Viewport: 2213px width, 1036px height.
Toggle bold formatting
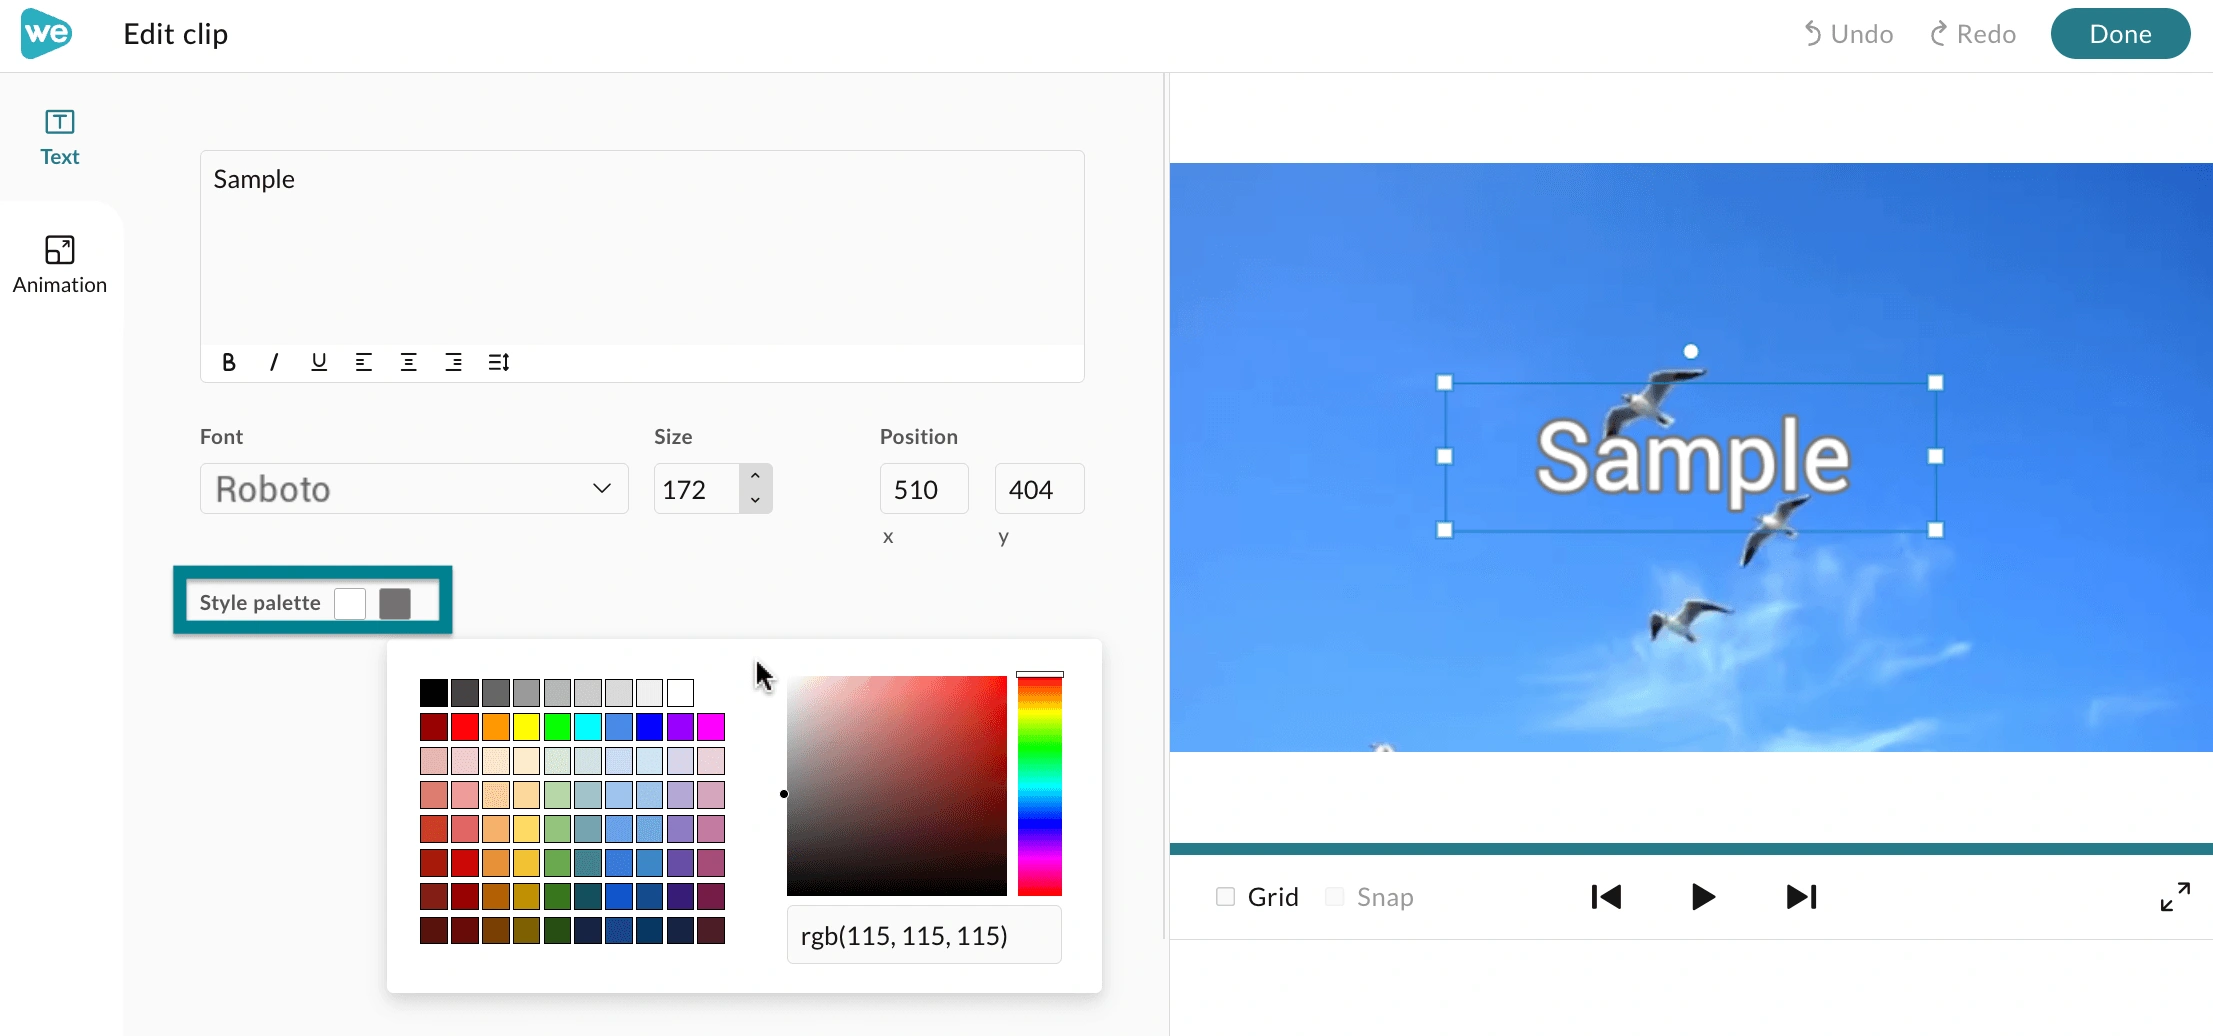tap(229, 362)
